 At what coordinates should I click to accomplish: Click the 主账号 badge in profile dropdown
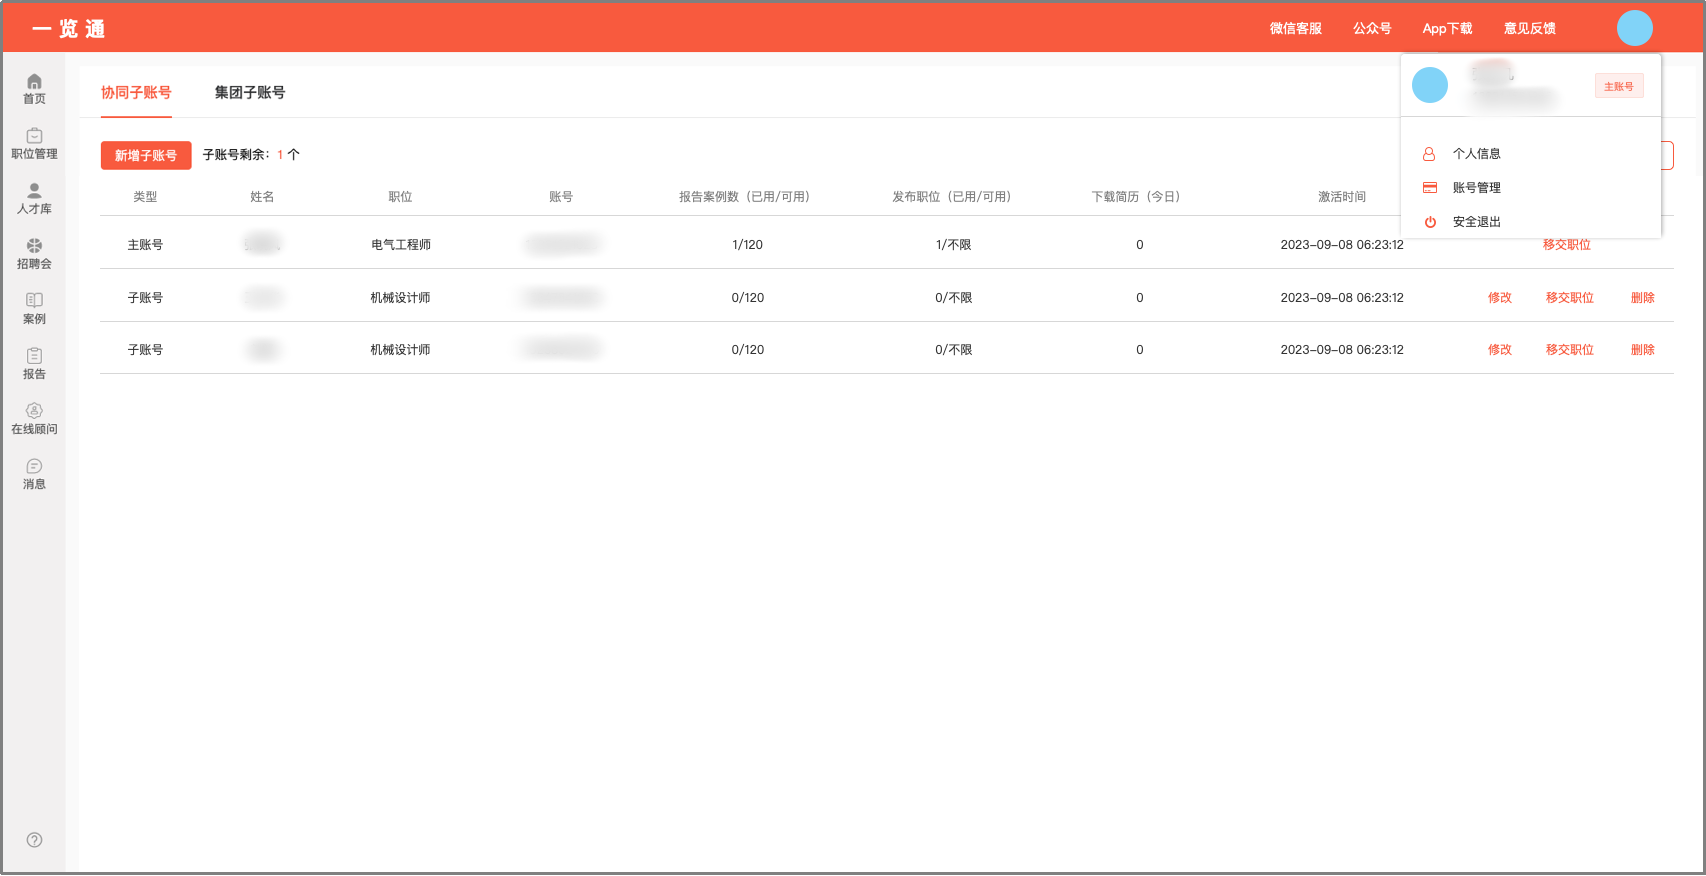pyautogui.click(x=1619, y=86)
